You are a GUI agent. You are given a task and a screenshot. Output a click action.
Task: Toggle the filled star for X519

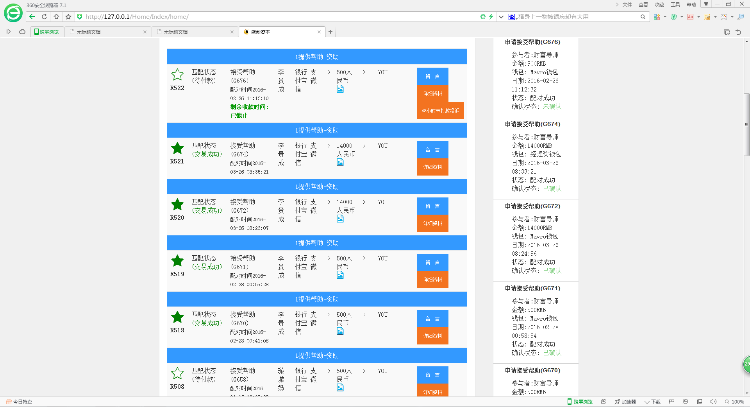tap(177, 261)
